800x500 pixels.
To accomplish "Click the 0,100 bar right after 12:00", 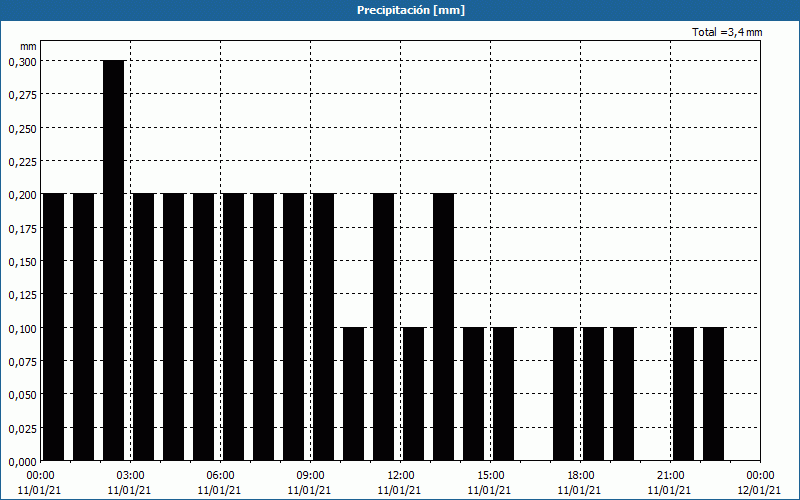I will tap(414, 394).
